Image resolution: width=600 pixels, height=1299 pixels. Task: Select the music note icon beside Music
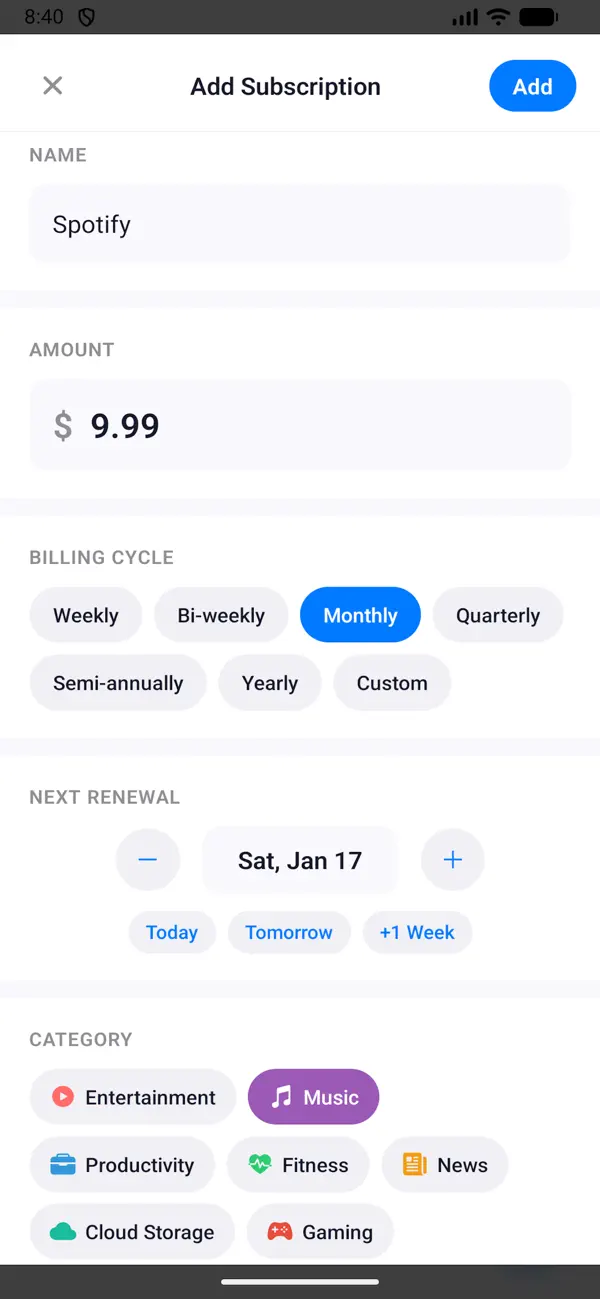pos(282,1097)
